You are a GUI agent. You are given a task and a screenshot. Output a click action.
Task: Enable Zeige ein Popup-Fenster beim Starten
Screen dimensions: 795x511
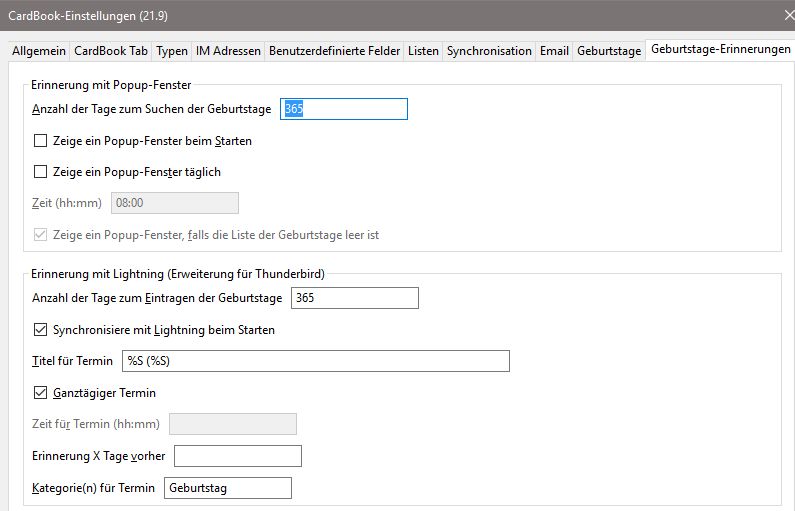[40, 140]
